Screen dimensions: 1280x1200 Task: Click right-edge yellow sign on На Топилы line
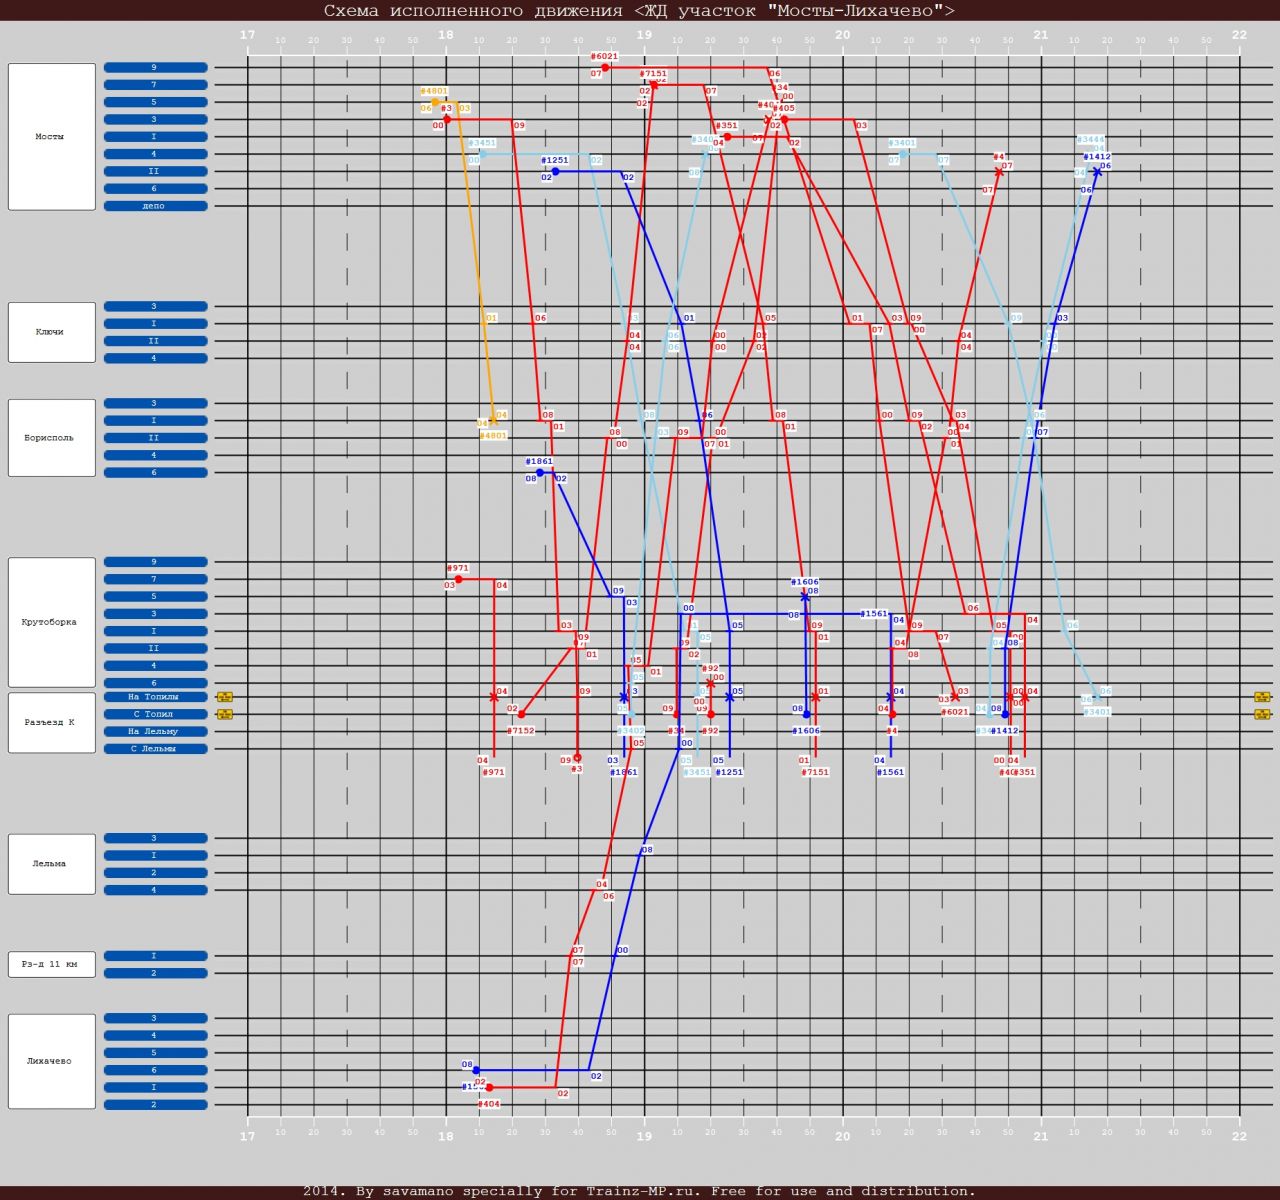pyautogui.click(x=1262, y=697)
